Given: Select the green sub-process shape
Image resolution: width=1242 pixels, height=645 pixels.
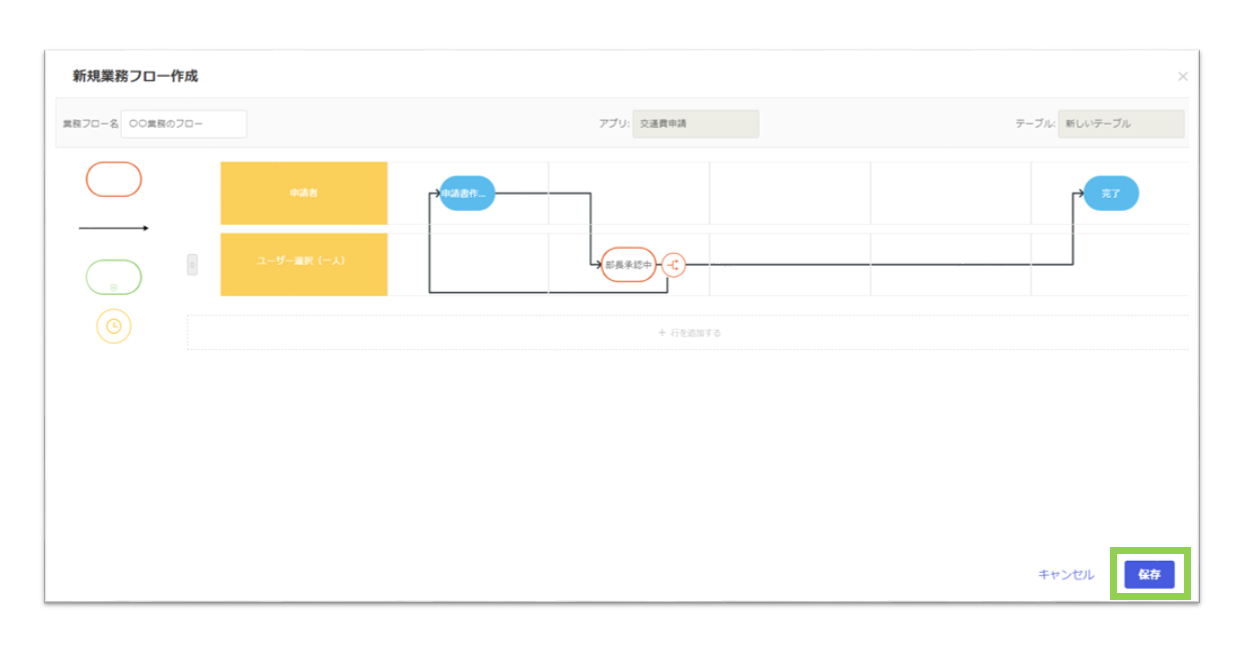Looking at the screenshot, I should pyautogui.click(x=114, y=277).
